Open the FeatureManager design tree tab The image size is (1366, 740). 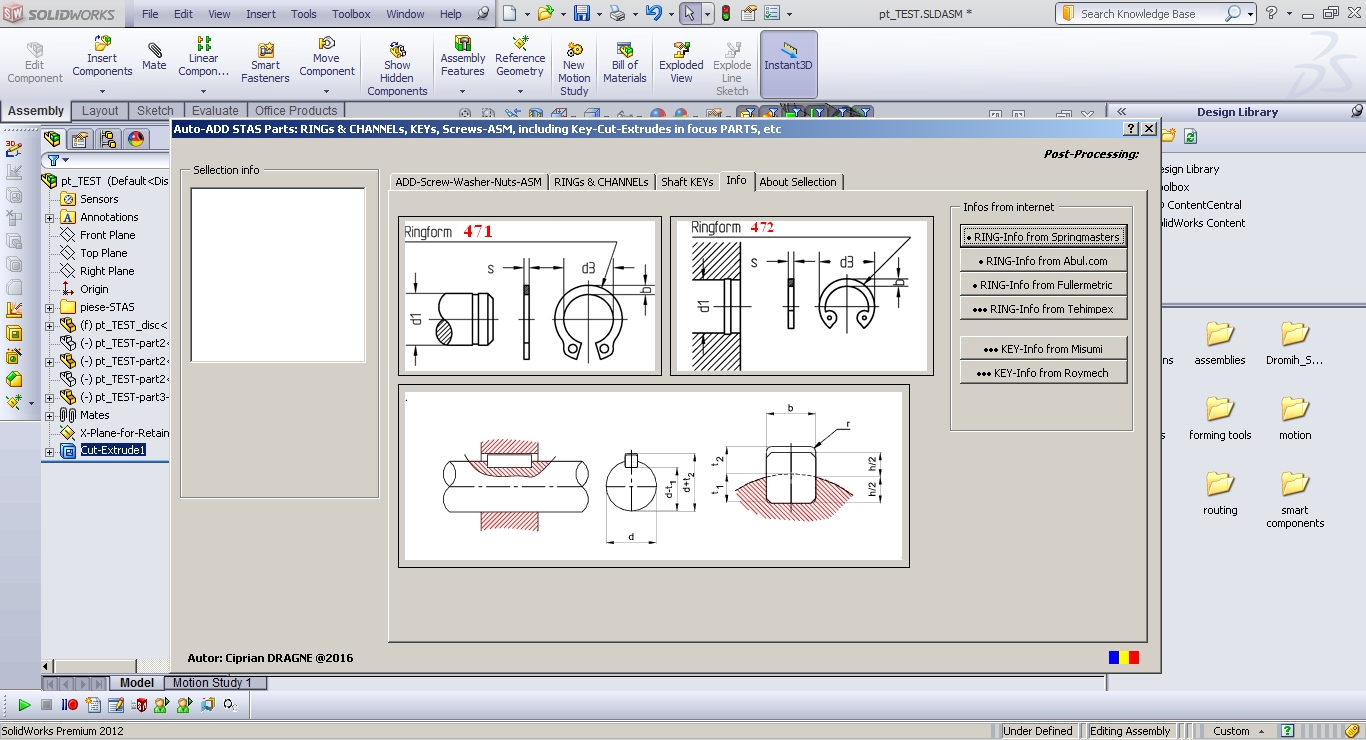(x=52, y=139)
